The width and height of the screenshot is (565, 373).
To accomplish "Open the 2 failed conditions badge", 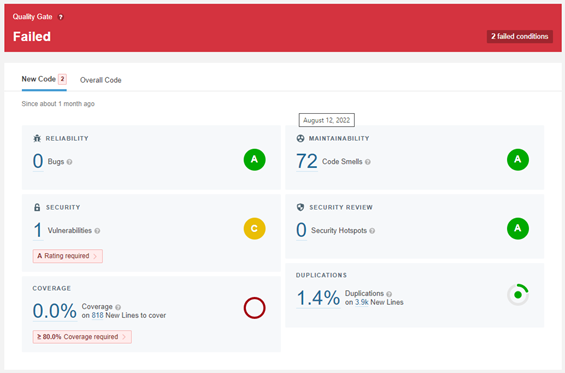I will pyautogui.click(x=520, y=36).
